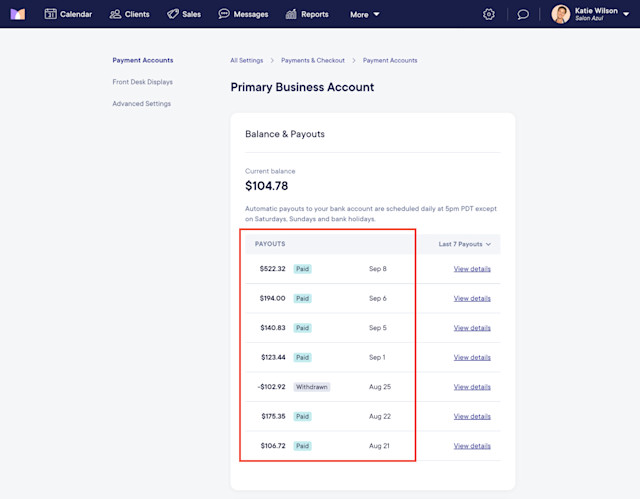Screen dimensions: 640x499
Task: Select Advanced Settings in sidebar
Action: pos(142,104)
